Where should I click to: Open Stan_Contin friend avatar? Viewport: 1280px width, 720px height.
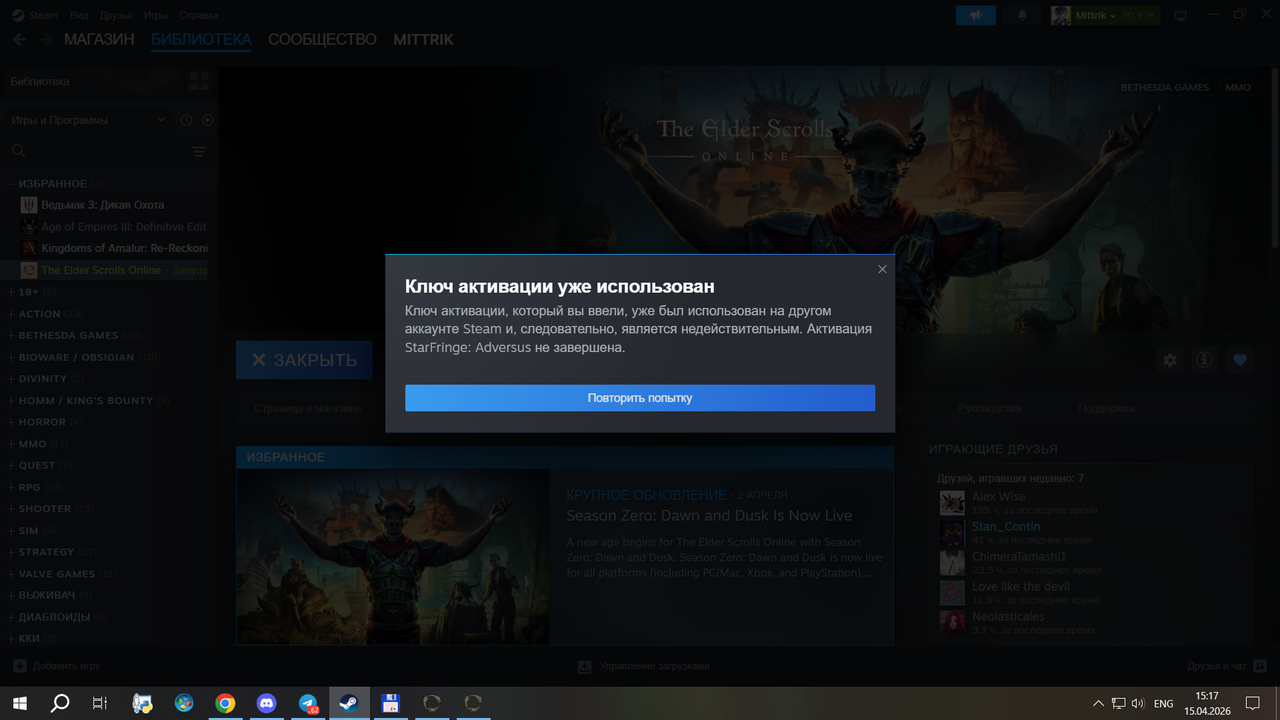[952, 532]
